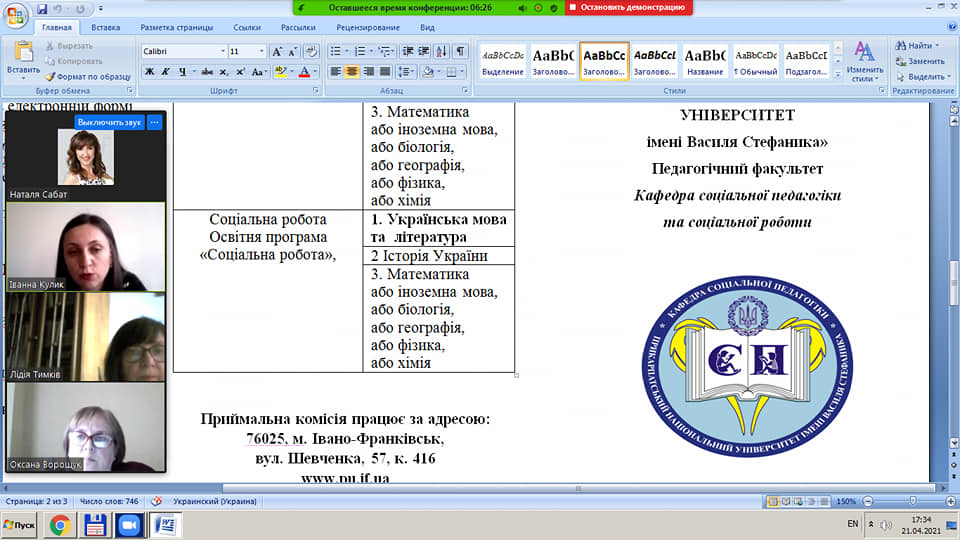The height and width of the screenshot is (540, 960).
Task: Click the bold (Ж) formatting icon
Action: pyautogui.click(x=149, y=71)
